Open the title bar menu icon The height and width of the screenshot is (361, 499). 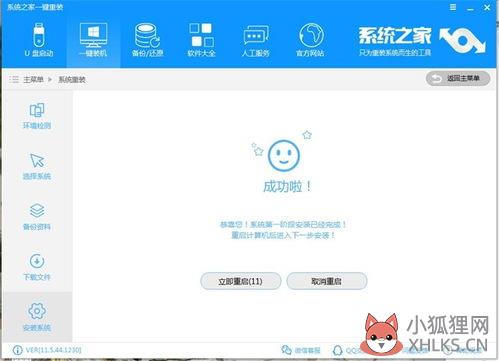coord(453,7)
